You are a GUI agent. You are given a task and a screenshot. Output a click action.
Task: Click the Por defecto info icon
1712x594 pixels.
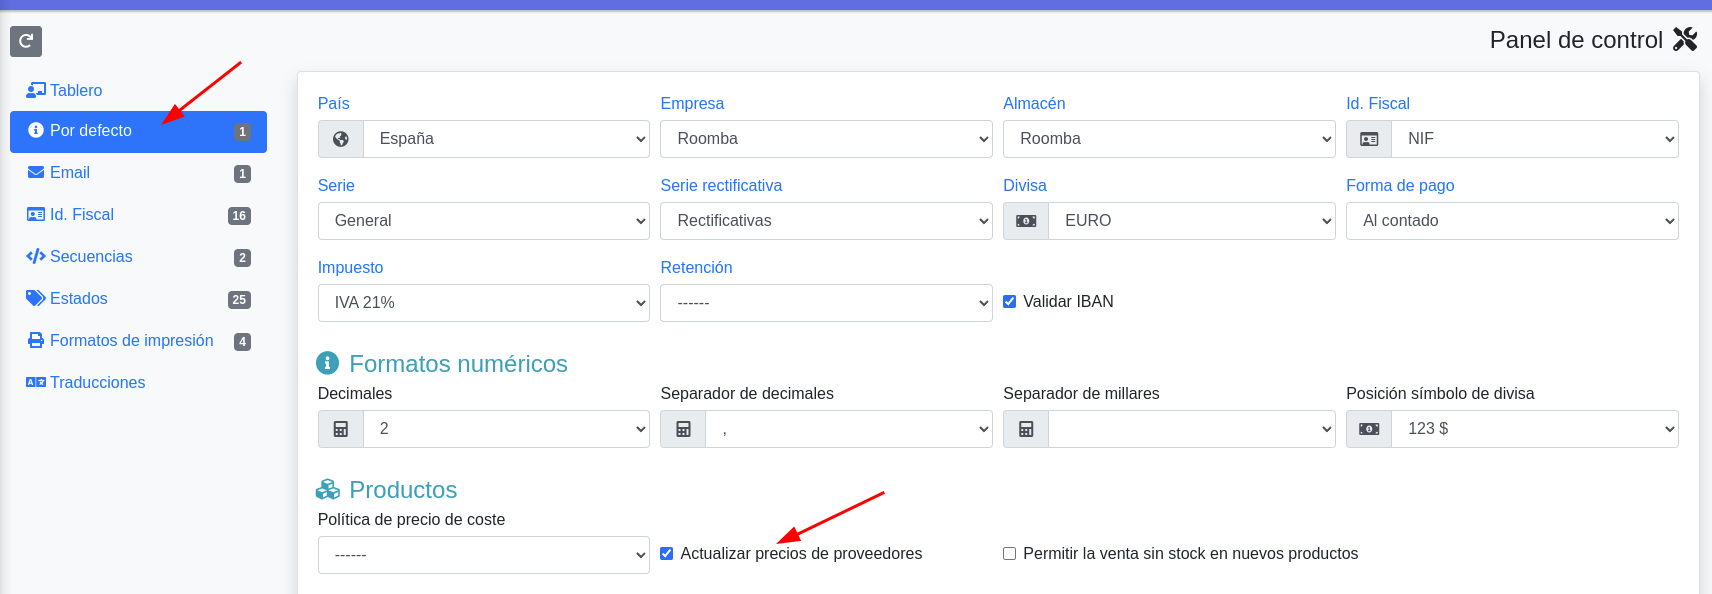click(x=36, y=130)
